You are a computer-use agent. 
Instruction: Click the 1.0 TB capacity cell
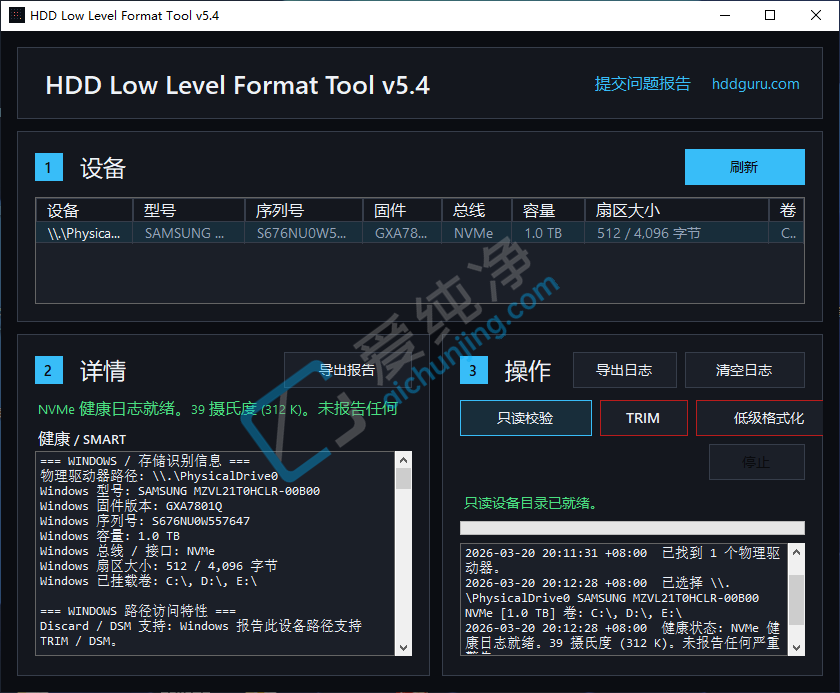tap(548, 233)
